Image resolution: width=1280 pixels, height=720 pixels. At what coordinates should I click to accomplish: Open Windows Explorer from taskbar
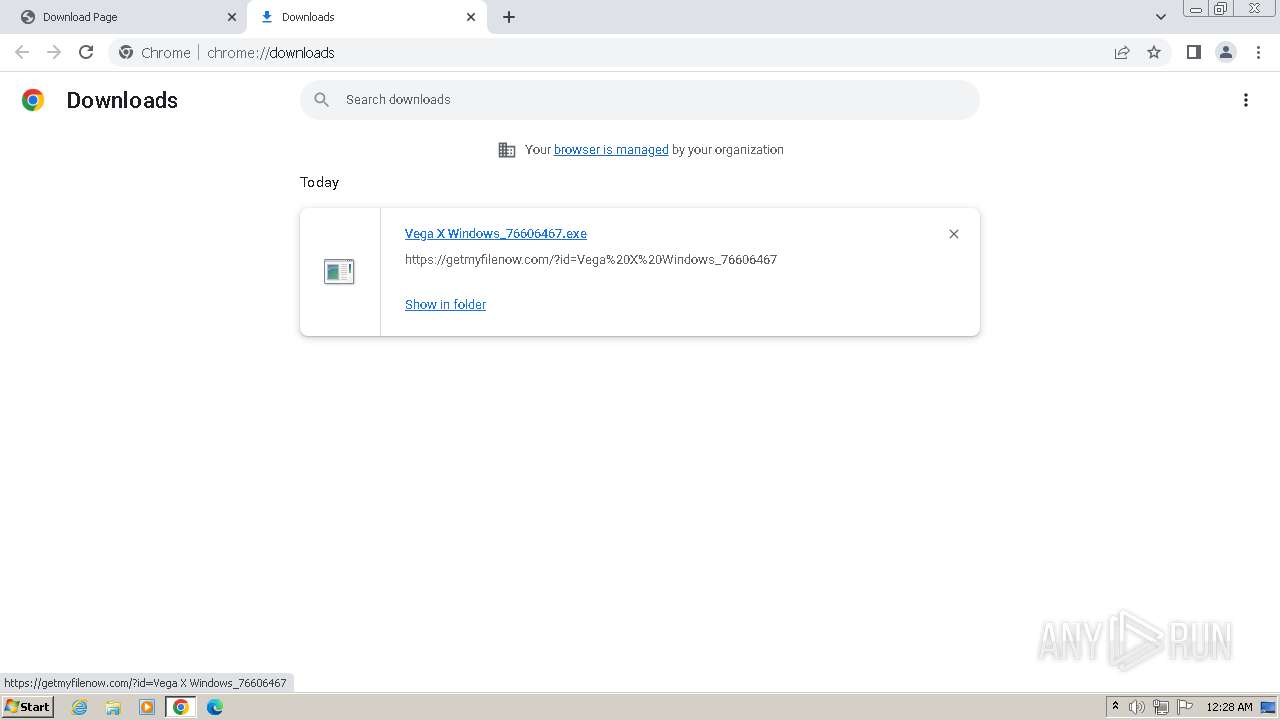point(113,707)
